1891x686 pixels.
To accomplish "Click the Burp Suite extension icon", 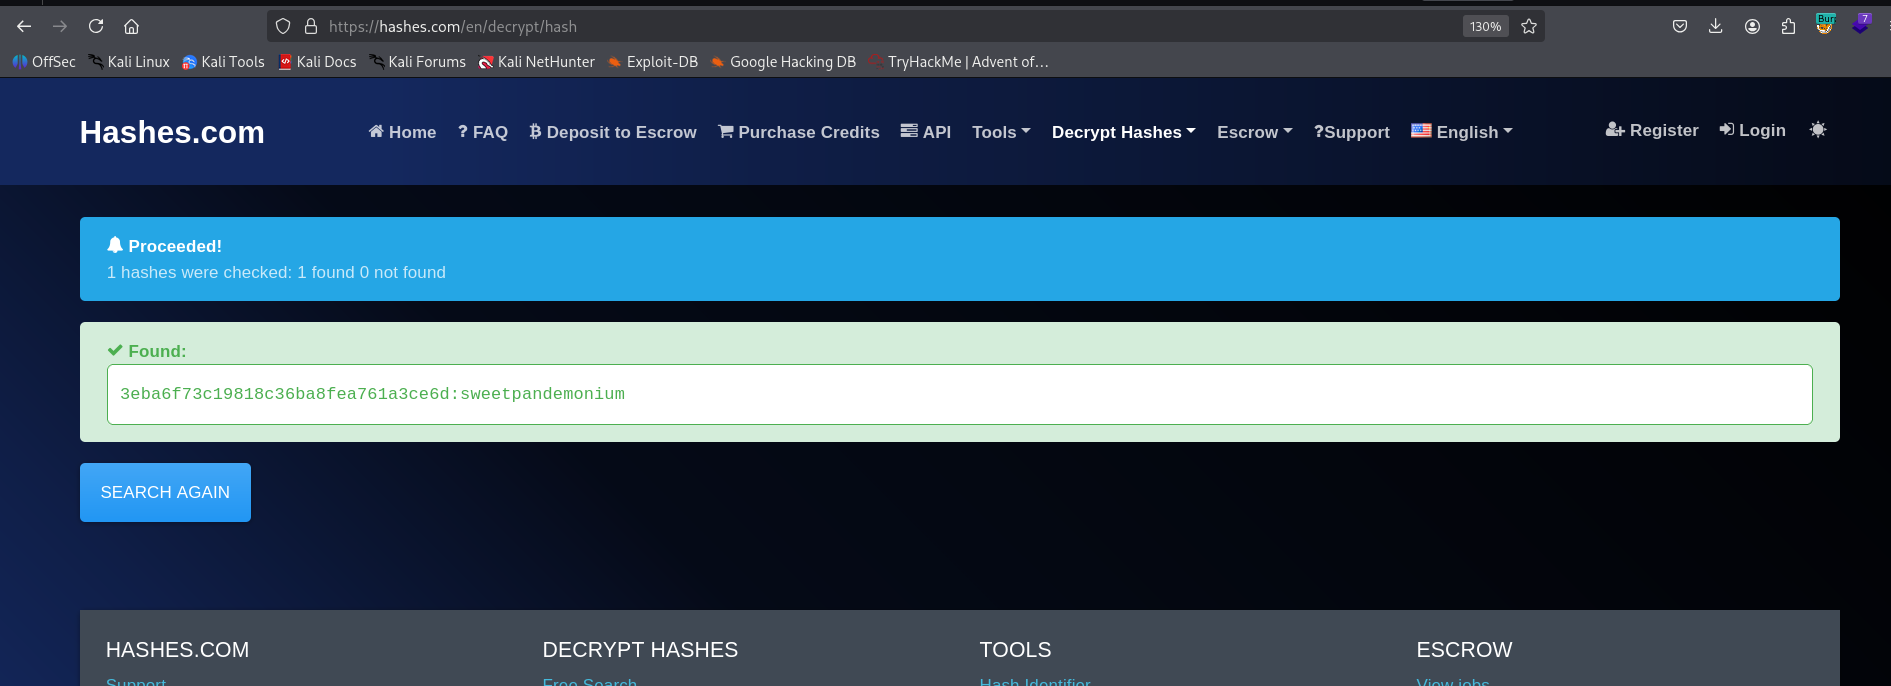I will click(1825, 25).
